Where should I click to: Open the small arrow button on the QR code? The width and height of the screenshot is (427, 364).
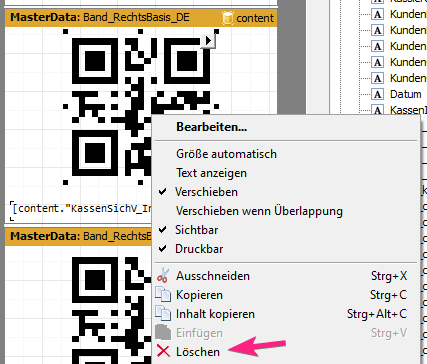(x=208, y=41)
